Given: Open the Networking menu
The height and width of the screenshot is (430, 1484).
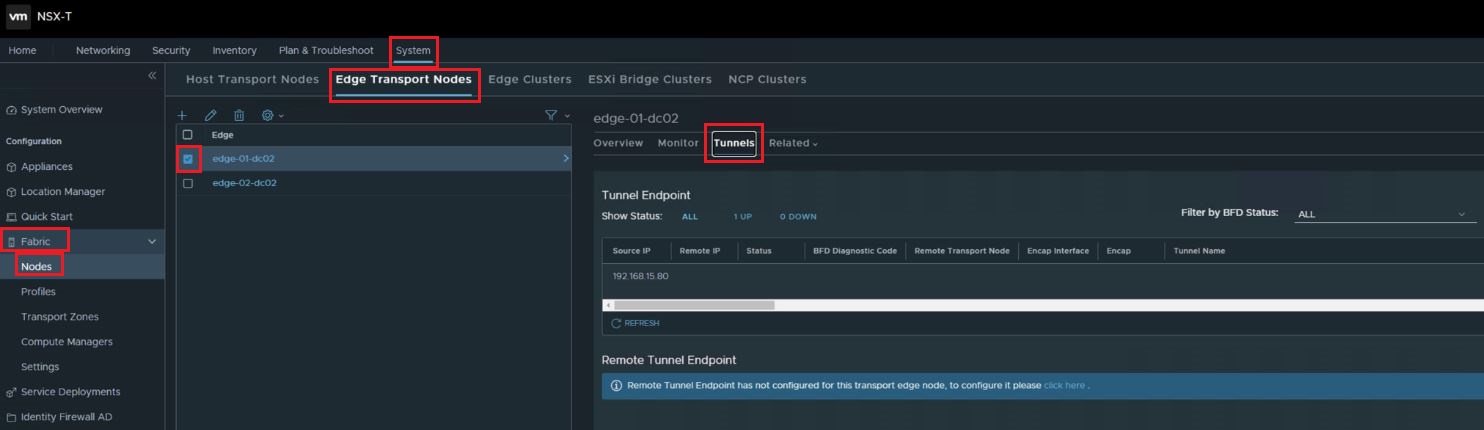Looking at the screenshot, I should [x=103, y=50].
